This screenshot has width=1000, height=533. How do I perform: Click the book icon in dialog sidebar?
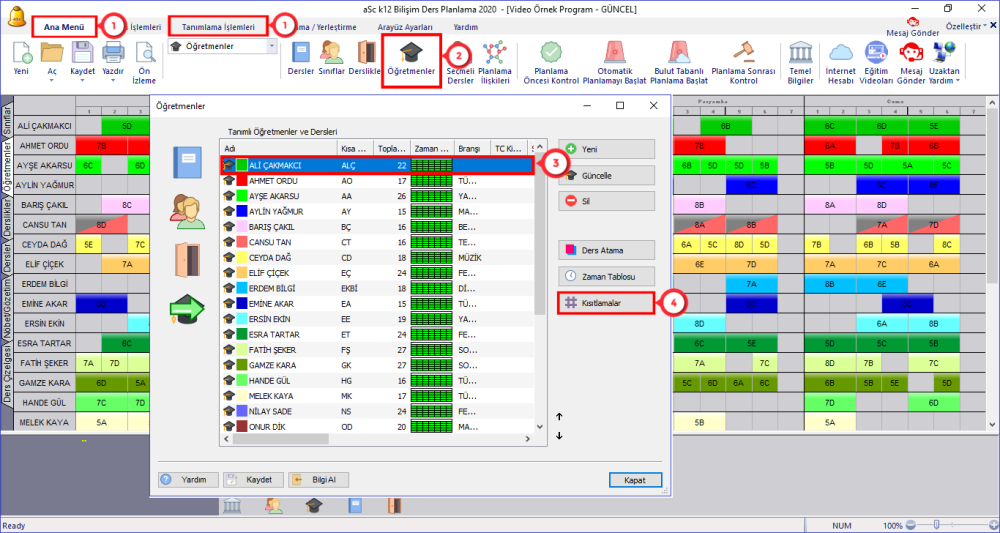tap(188, 162)
